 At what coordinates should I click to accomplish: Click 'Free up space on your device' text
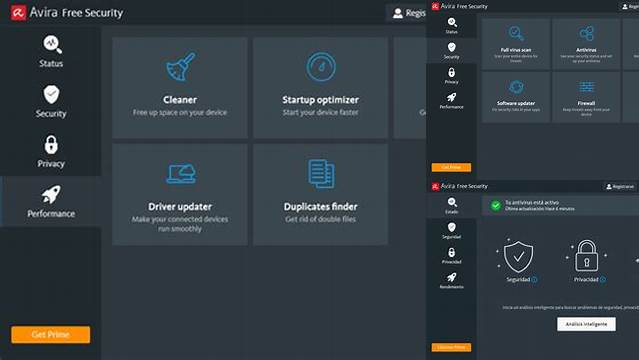[x=180, y=113]
